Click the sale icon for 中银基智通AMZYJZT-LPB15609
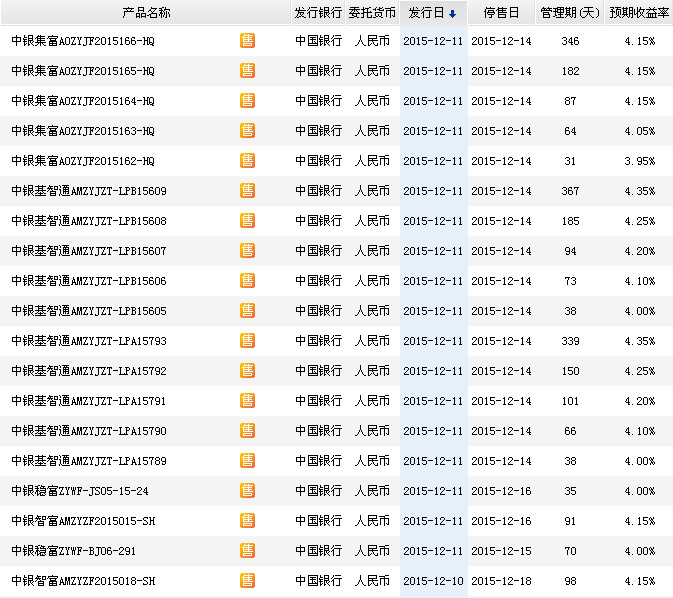This screenshot has height=598, width=673. [x=247, y=191]
